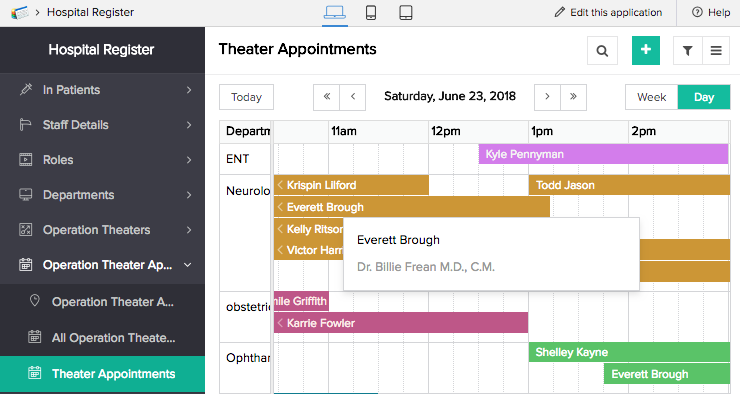Image resolution: width=740 pixels, height=394 pixels.
Task: Click the ENT department row label
Action: click(237, 159)
